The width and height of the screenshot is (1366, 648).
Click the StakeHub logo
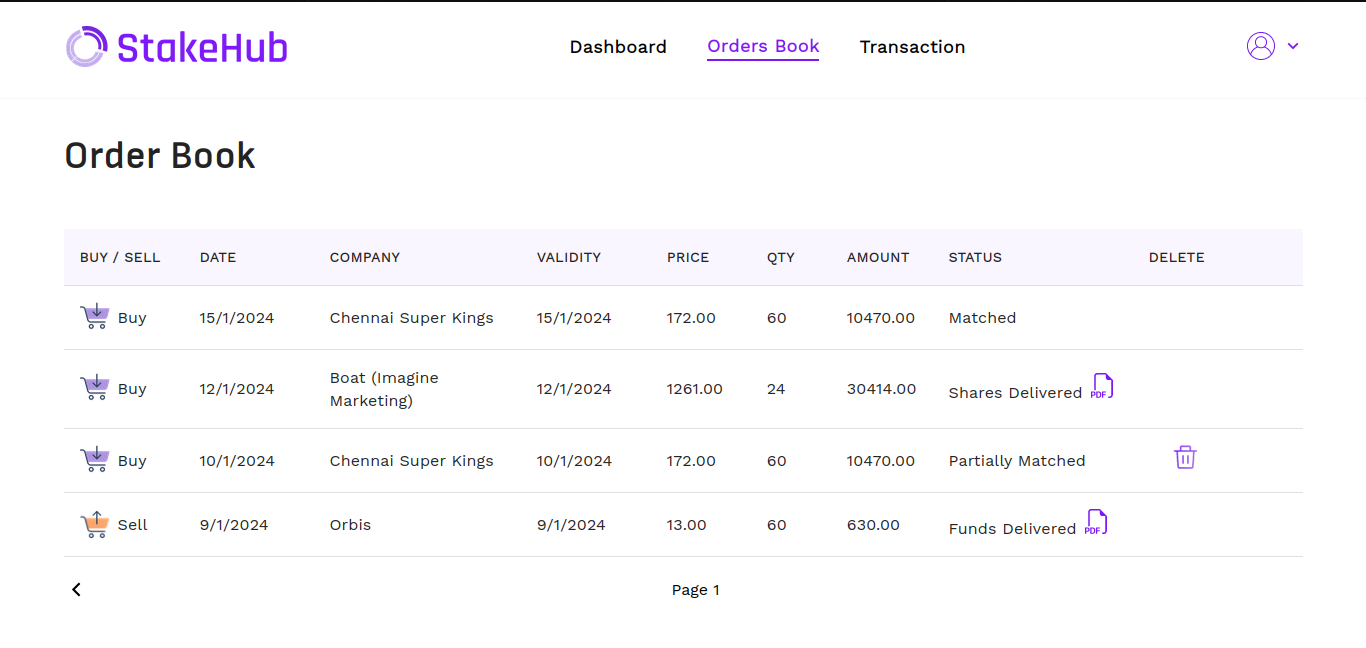pyautogui.click(x=177, y=47)
